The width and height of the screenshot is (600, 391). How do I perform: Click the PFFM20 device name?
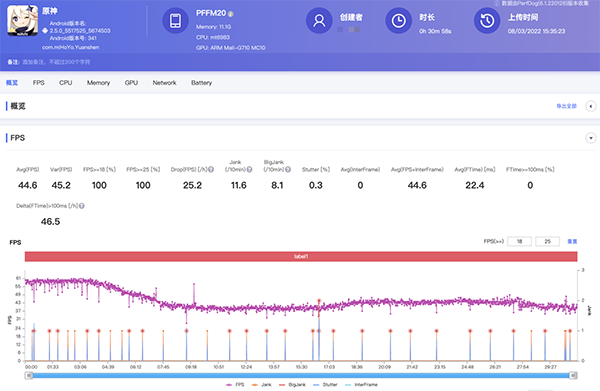coord(211,13)
